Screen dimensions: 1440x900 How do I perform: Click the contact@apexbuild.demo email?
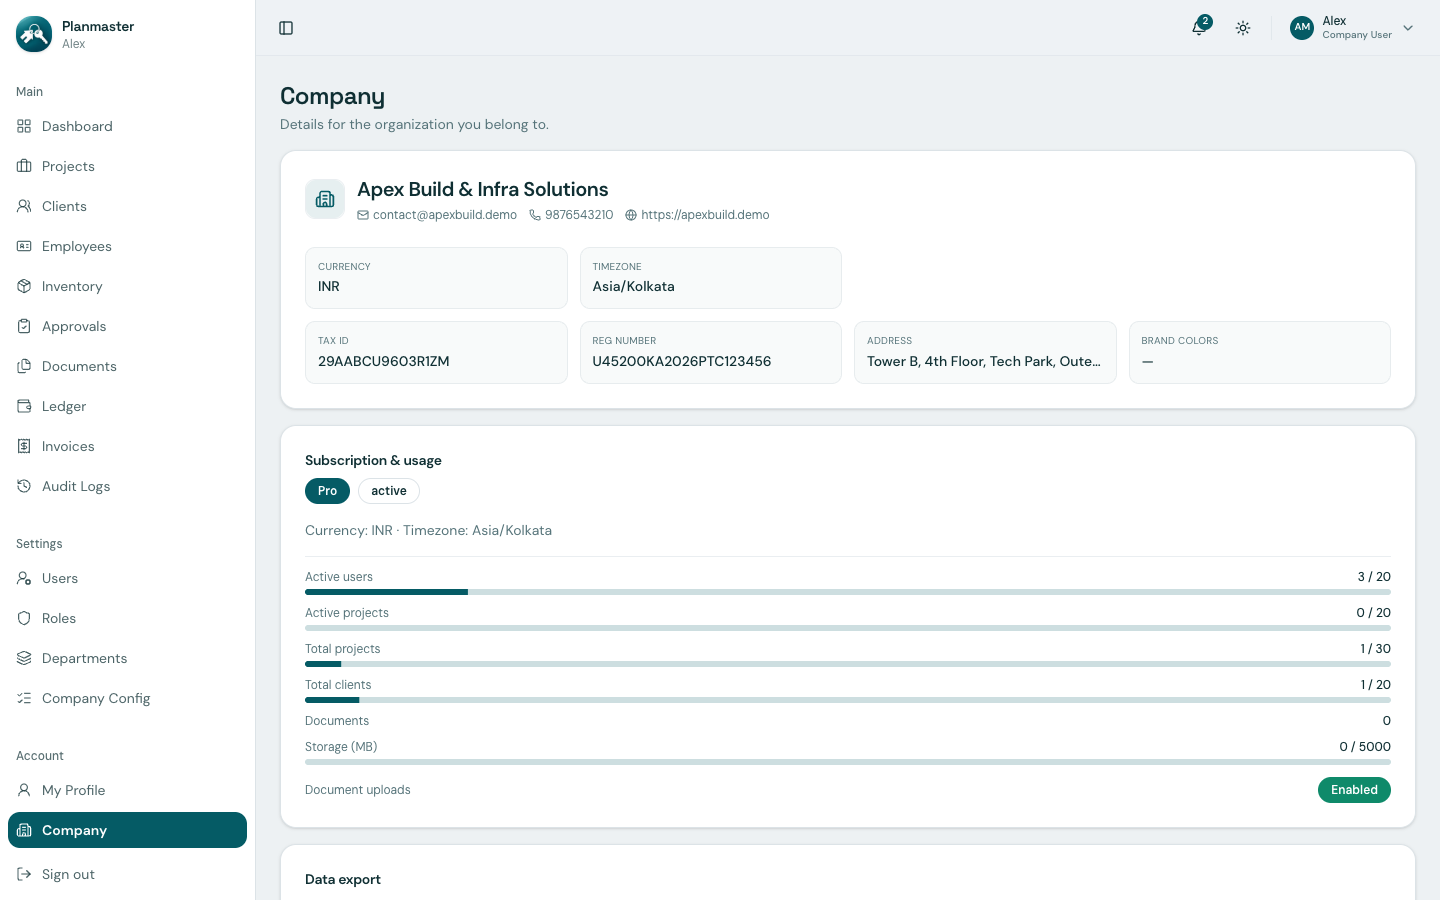point(445,215)
